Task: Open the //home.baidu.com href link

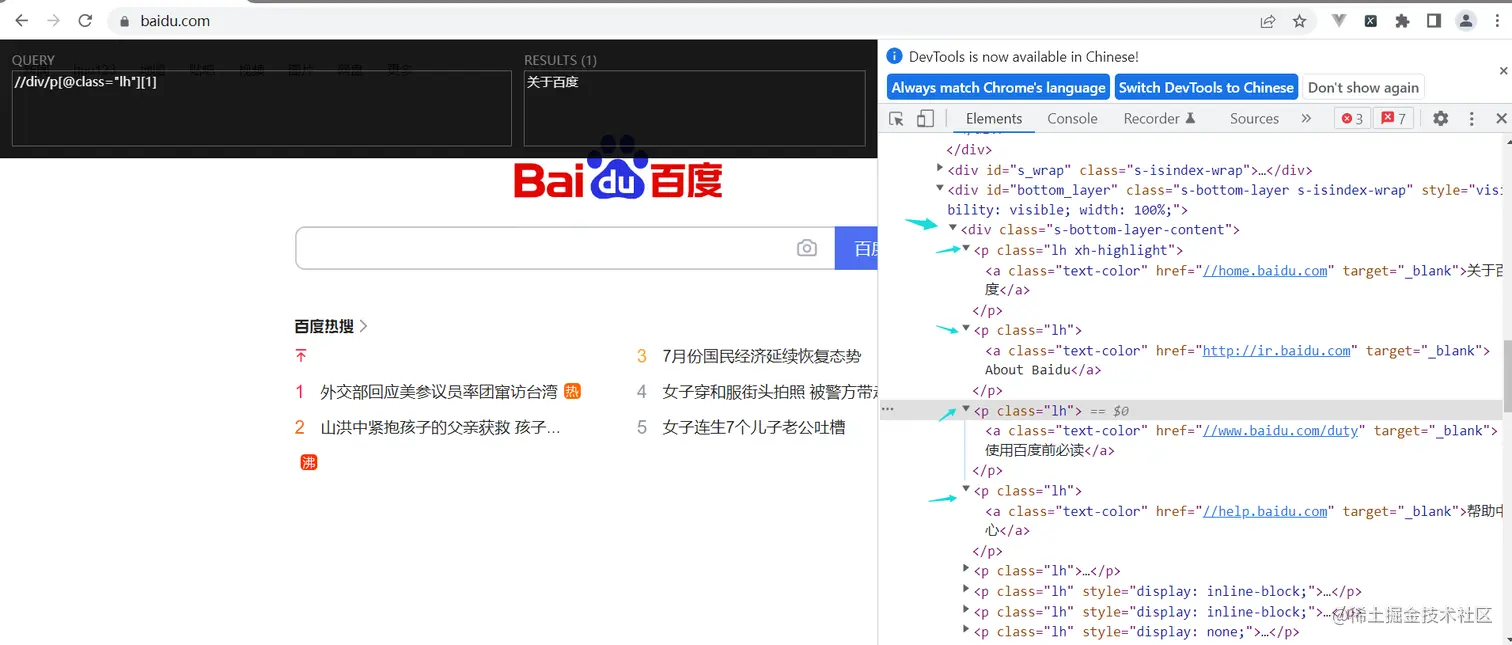Action: tap(1265, 270)
